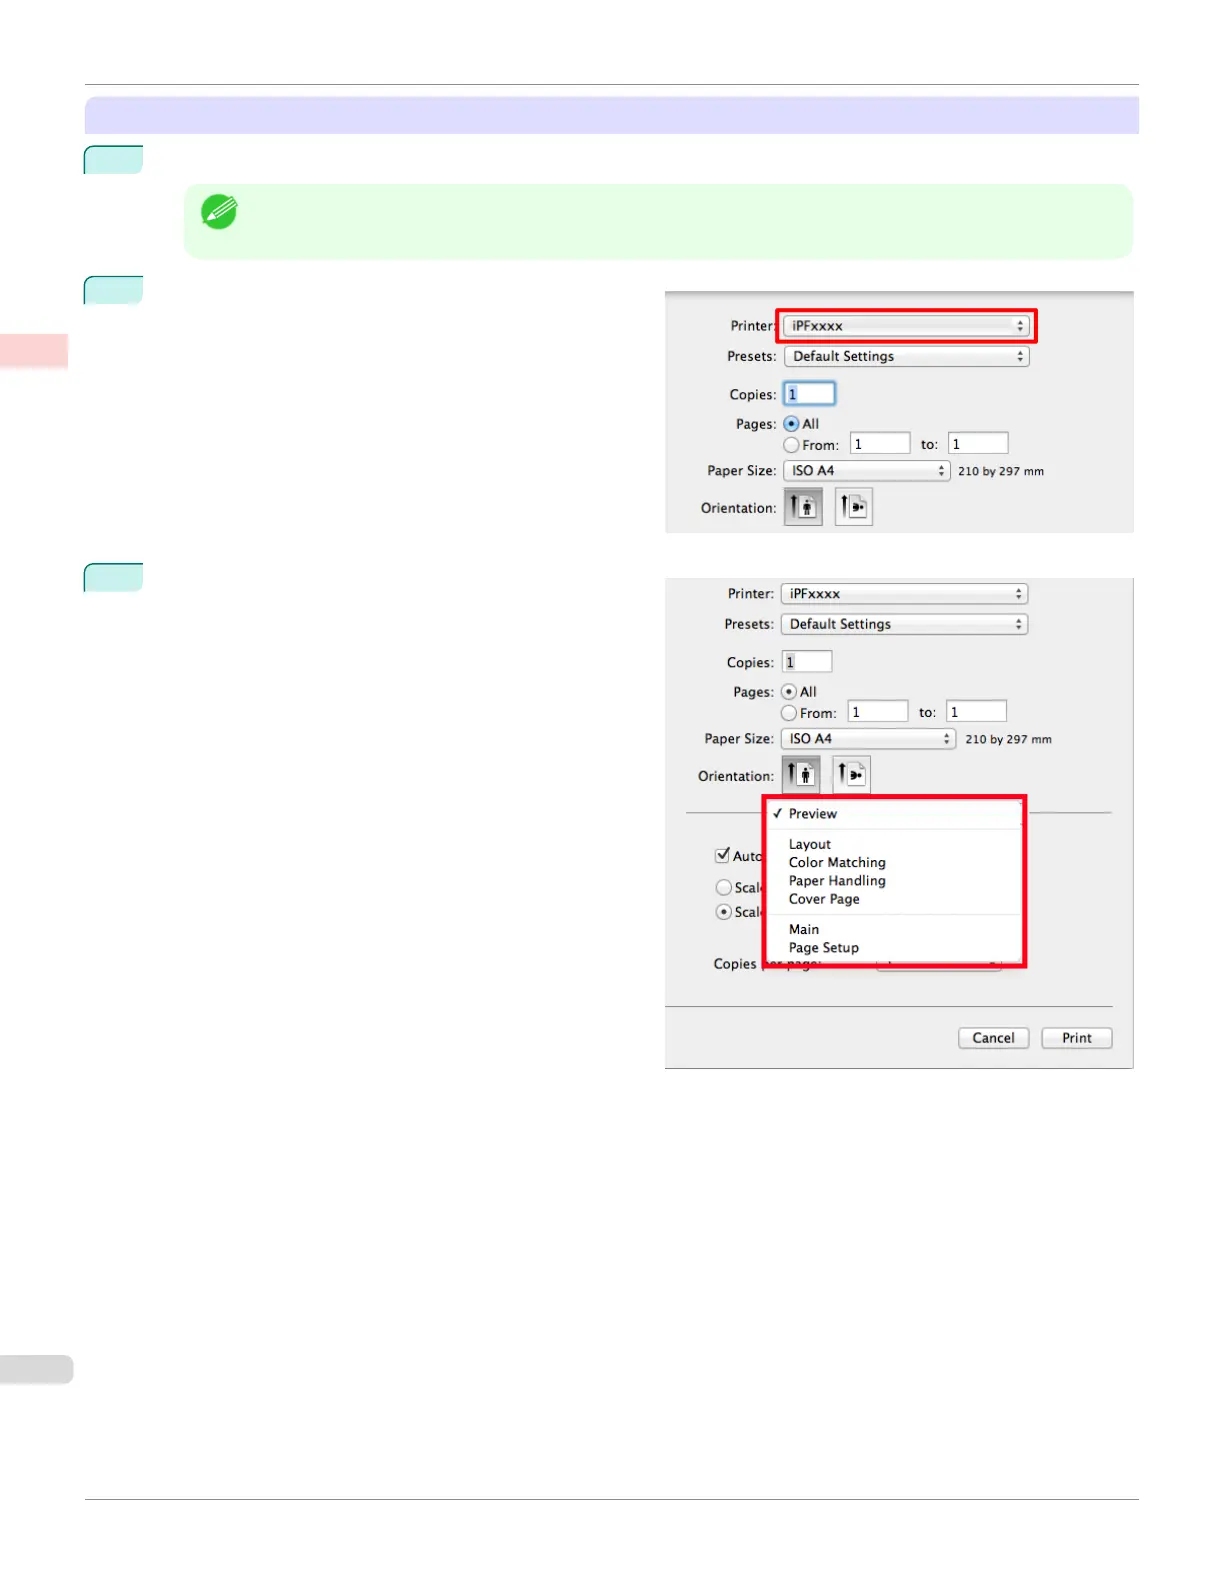
Task: Open Printer dropdown in dialog with open Preview menu
Action: [x=904, y=594]
